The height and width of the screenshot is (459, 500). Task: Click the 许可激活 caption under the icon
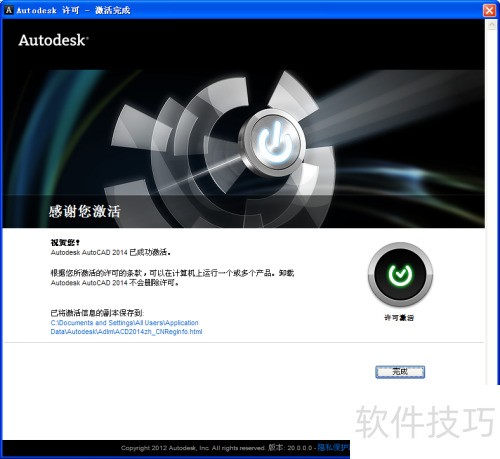coord(399,318)
